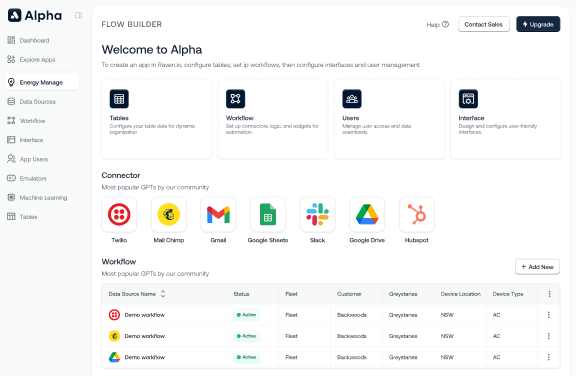Open options for Google Drive workflow row
The height and width of the screenshot is (376, 576).
point(548,357)
